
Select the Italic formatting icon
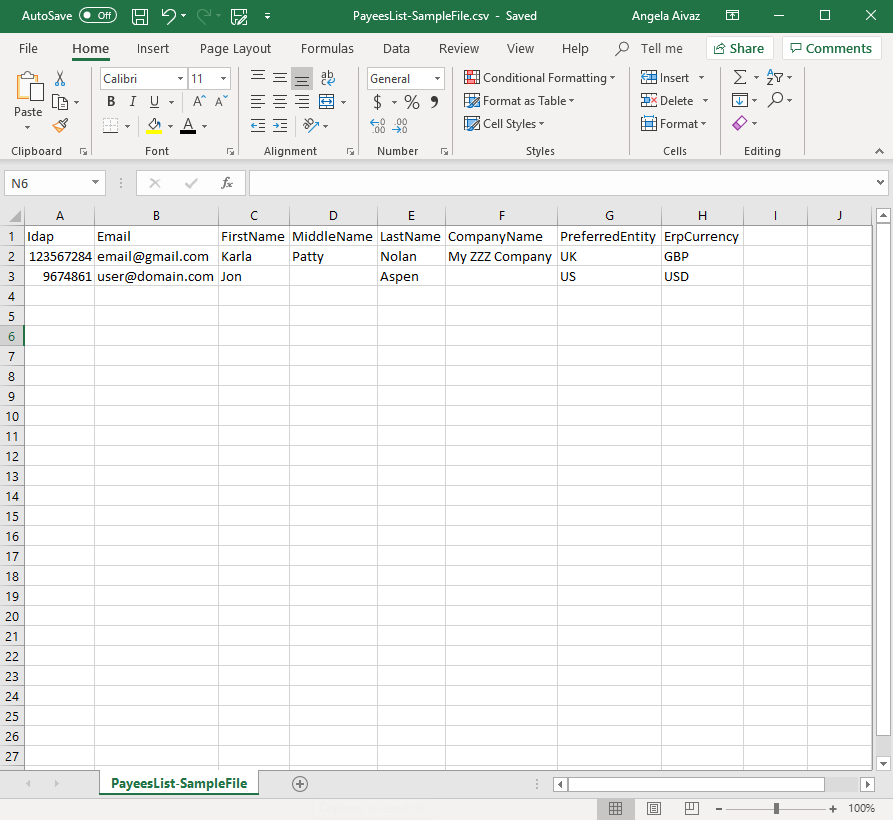(132, 101)
